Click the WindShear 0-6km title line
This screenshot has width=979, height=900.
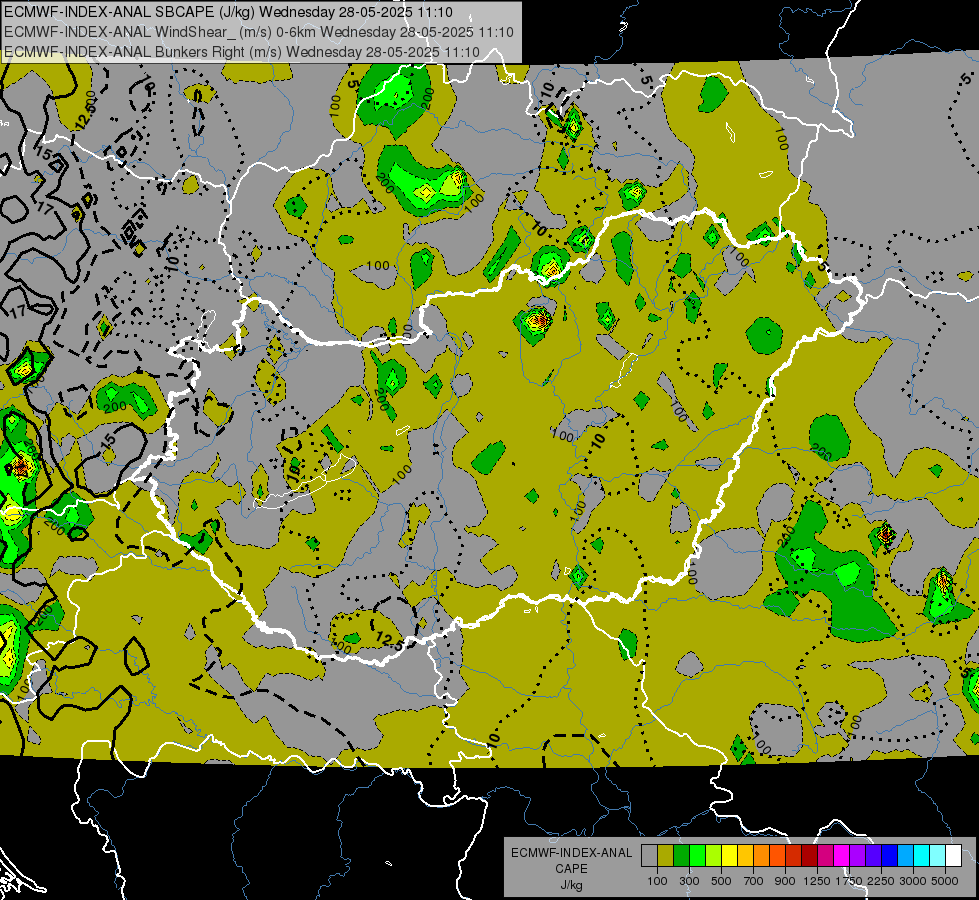pyautogui.click(x=258, y=32)
